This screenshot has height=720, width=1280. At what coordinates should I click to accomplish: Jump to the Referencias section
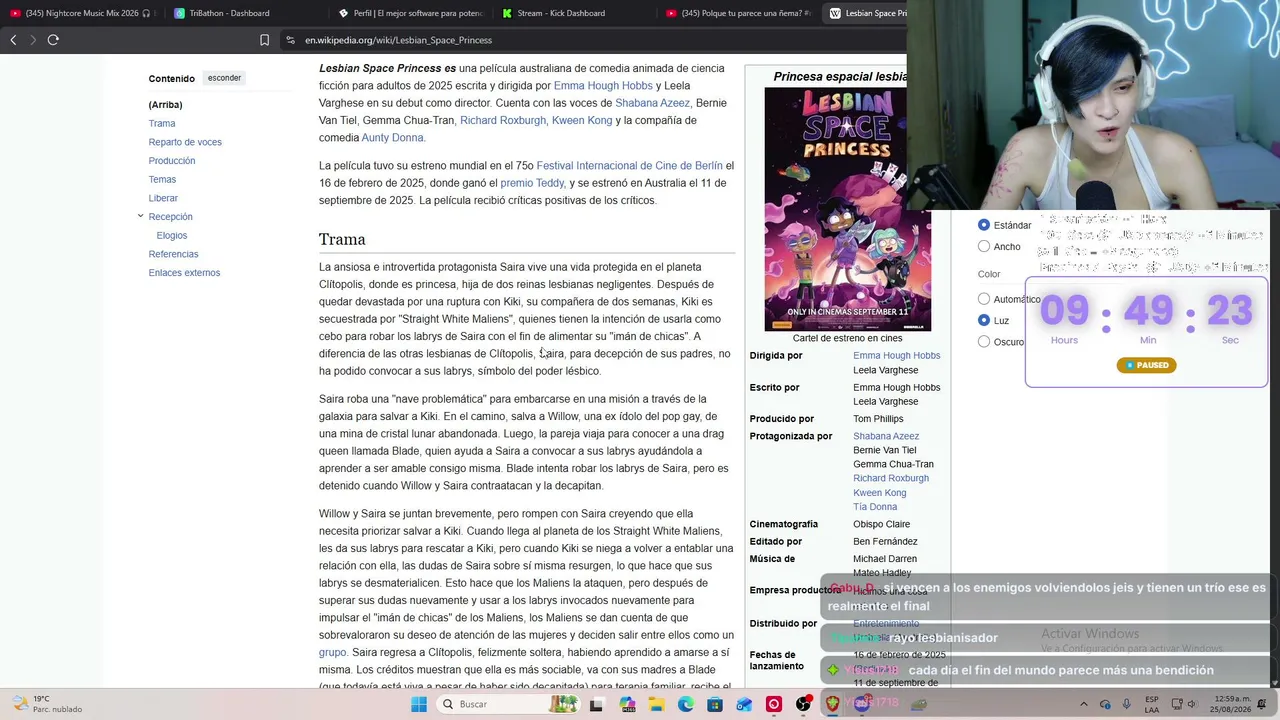tap(173, 254)
